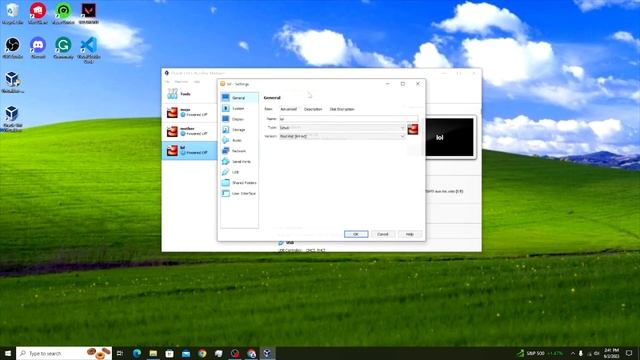This screenshot has width=640, height=360.
Task: Show hidden system tray icons
Action: (573, 353)
